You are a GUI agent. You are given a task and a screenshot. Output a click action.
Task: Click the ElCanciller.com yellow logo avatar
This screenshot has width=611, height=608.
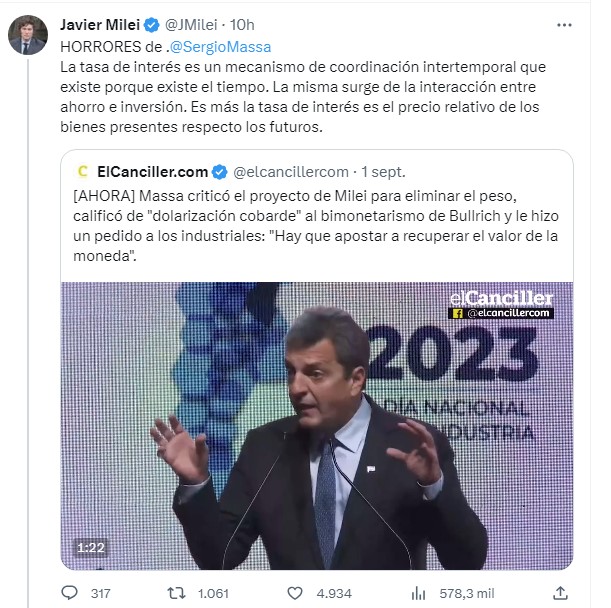pyautogui.click(x=82, y=171)
